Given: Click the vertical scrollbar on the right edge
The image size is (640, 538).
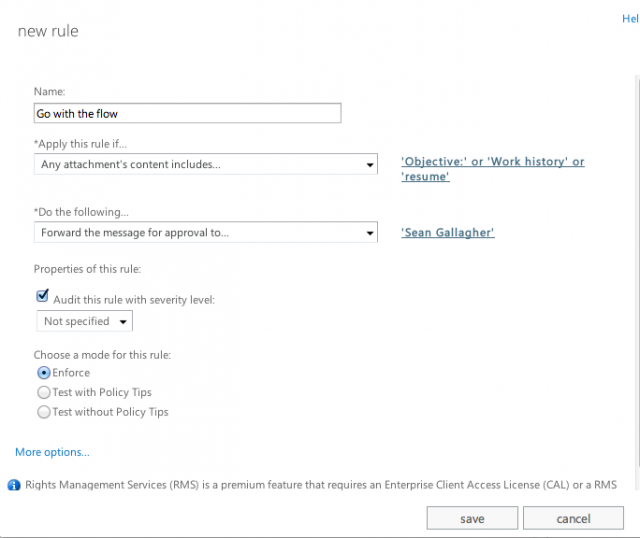Looking at the screenshot, I should point(638,271).
